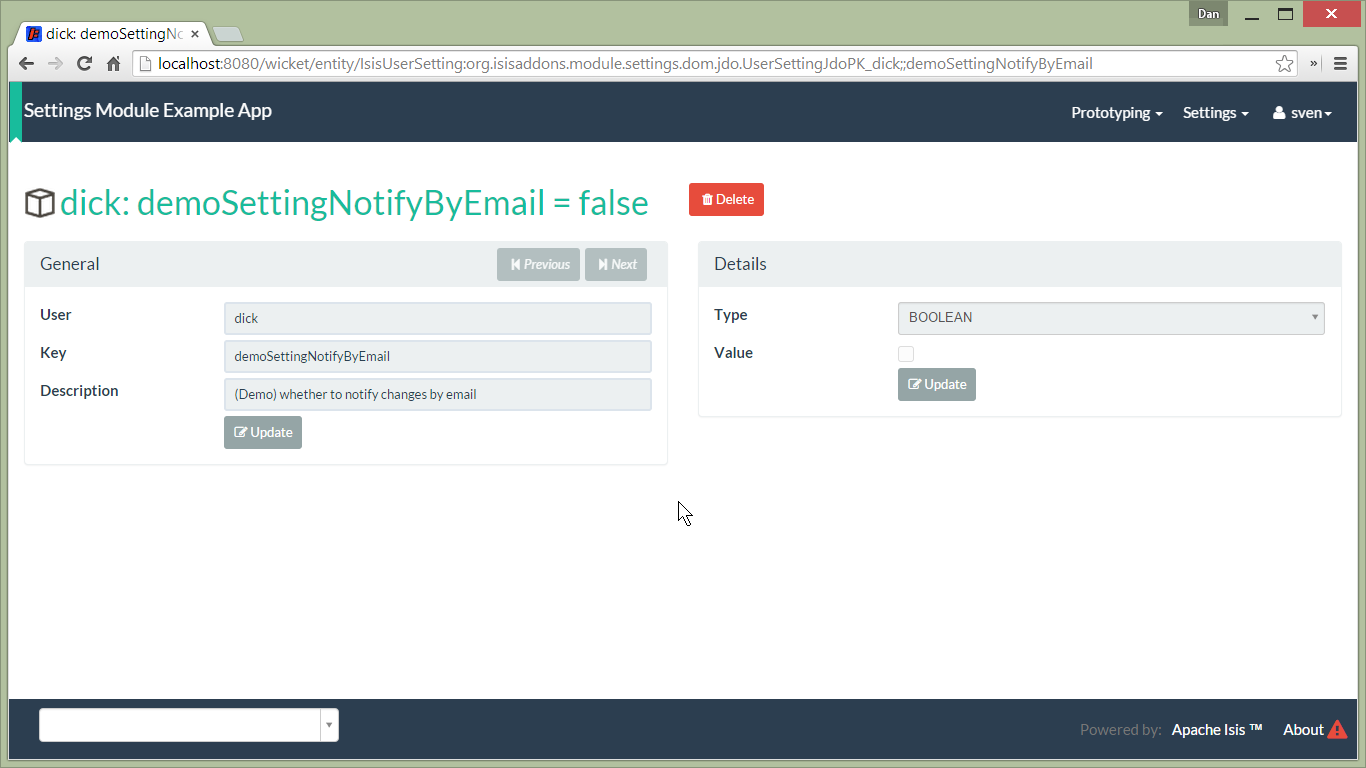Toggle the Value checkbox
The image size is (1366, 768).
point(906,354)
